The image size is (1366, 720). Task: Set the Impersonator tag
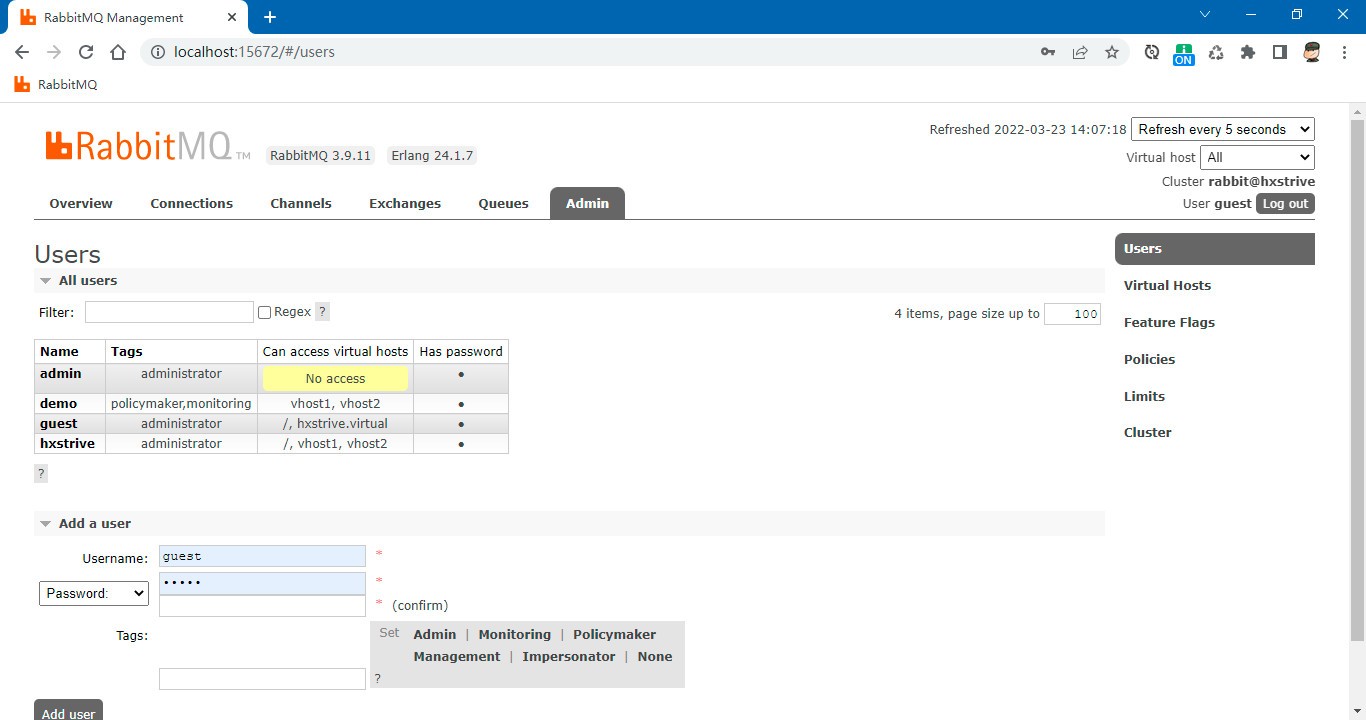pyautogui.click(x=568, y=657)
